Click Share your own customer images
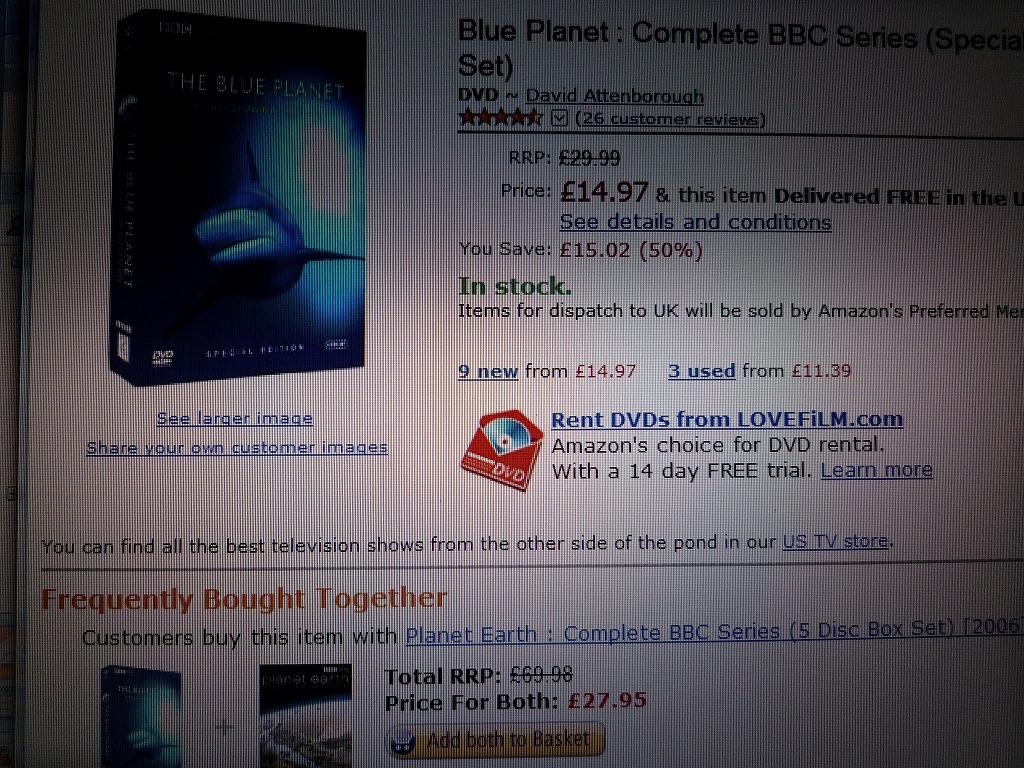 (x=237, y=447)
